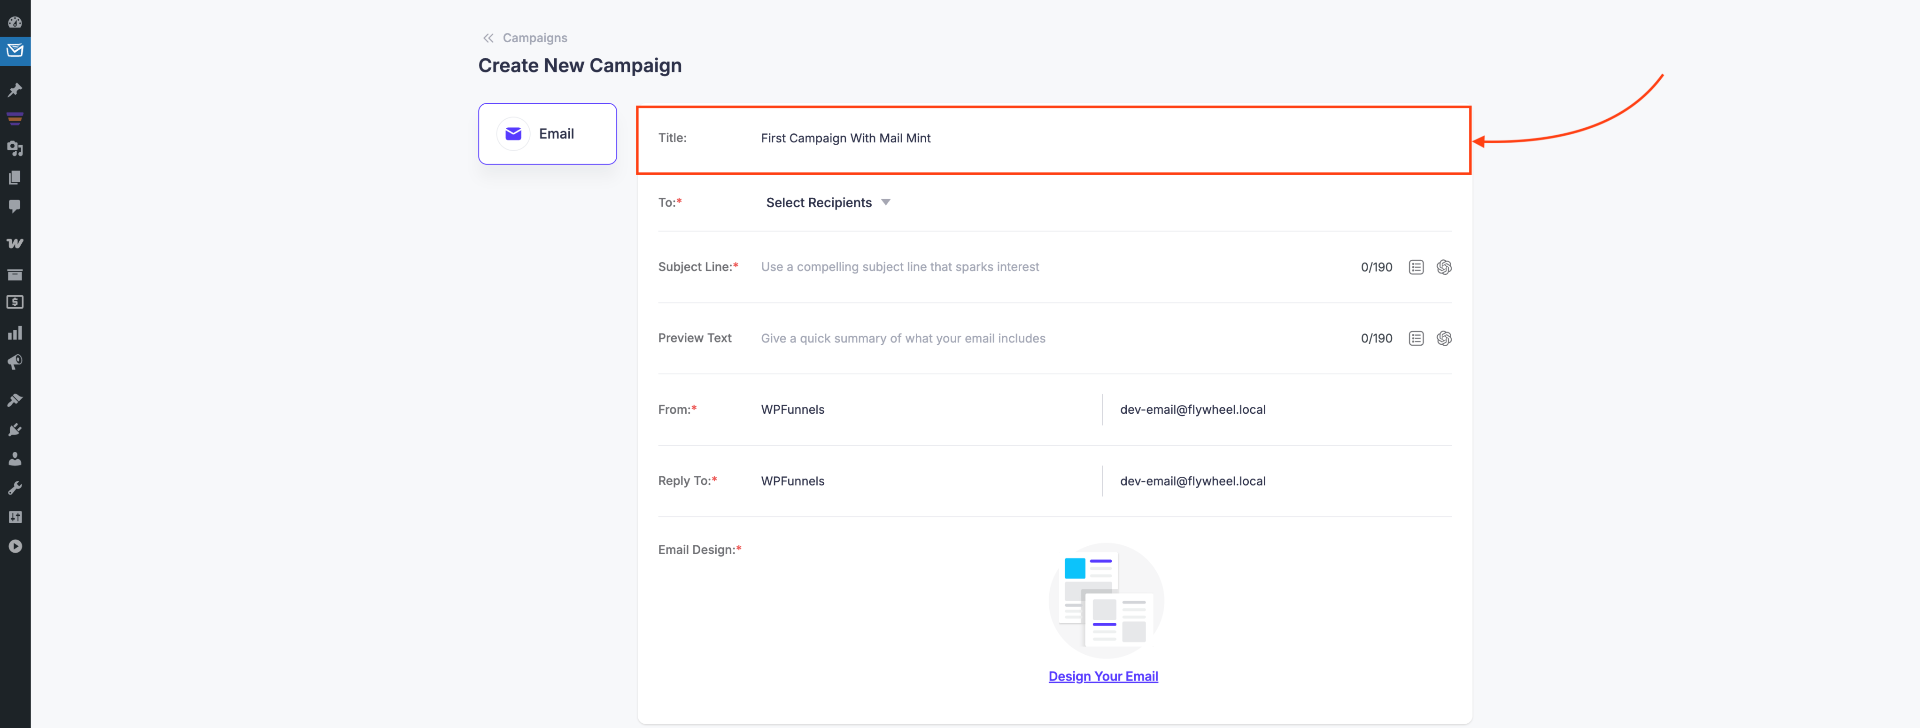Open the Posts pushpin icon in sidebar

[15, 90]
